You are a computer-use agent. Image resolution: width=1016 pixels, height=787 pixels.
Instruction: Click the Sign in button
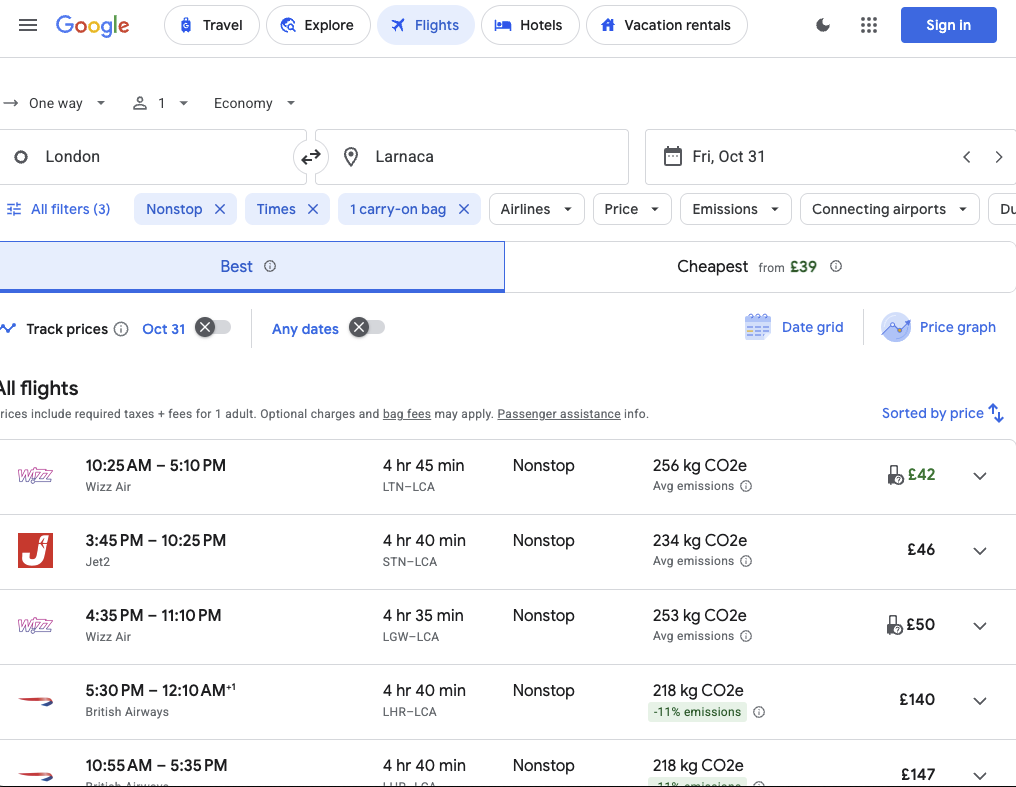[x=948, y=25]
